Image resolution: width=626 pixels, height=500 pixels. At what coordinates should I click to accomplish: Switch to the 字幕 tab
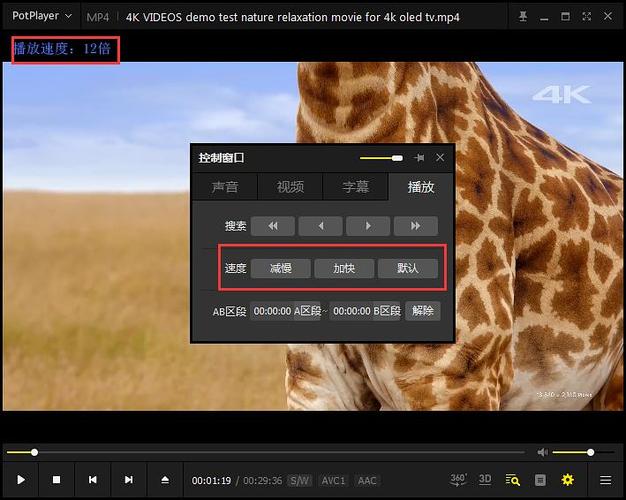[355, 187]
